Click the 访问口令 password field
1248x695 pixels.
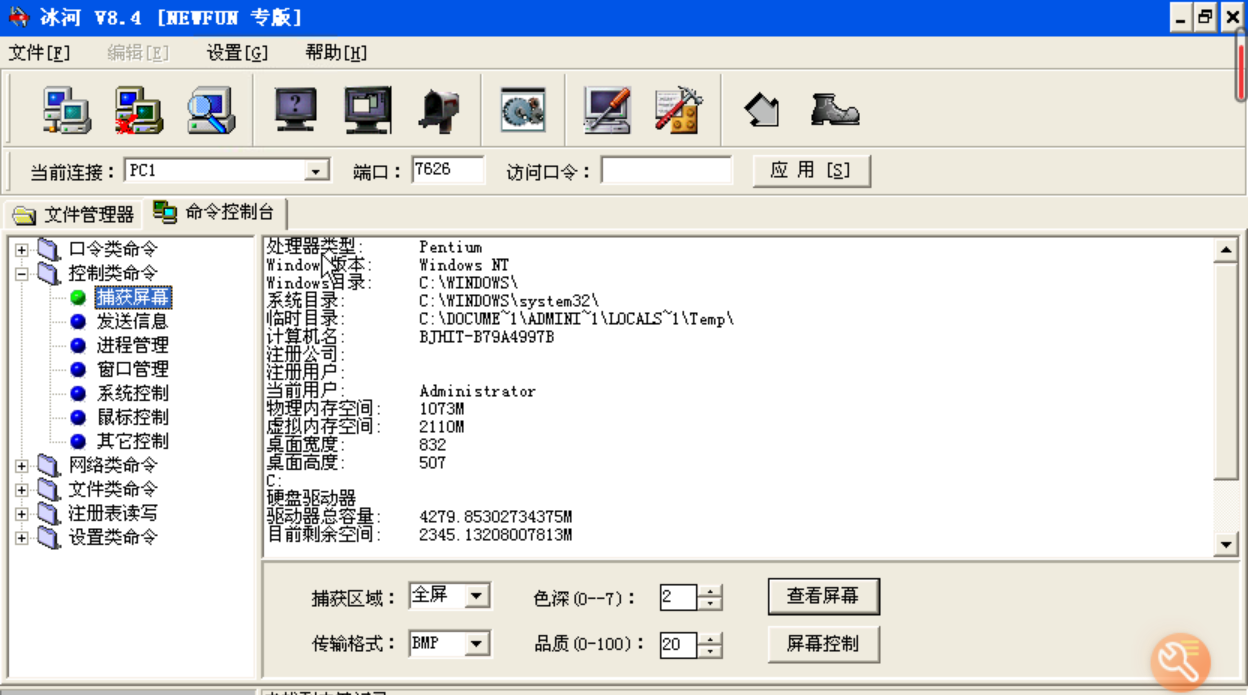(x=666, y=170)
